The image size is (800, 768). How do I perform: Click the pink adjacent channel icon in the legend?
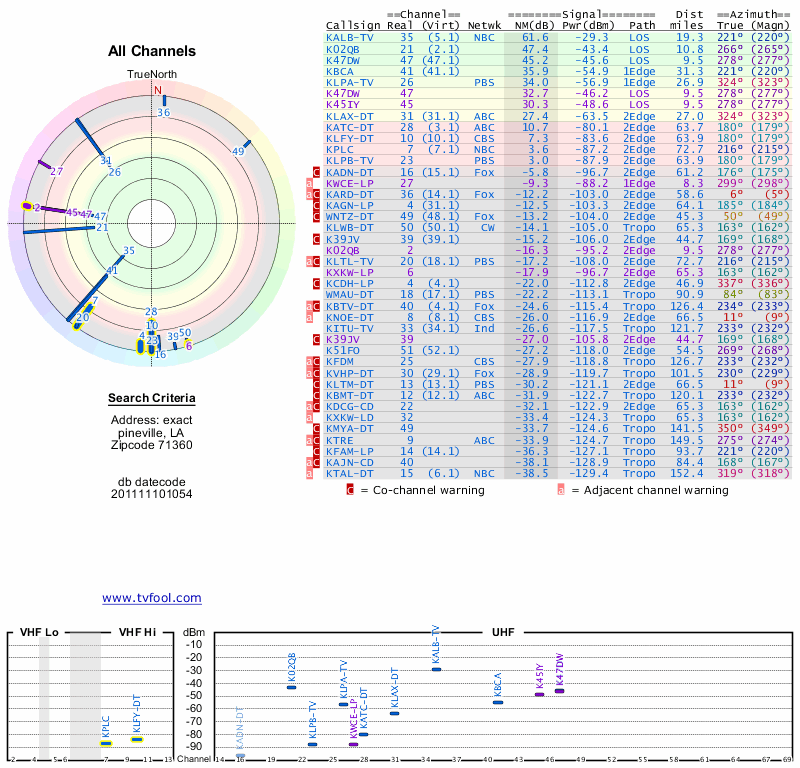coord(561,490)
